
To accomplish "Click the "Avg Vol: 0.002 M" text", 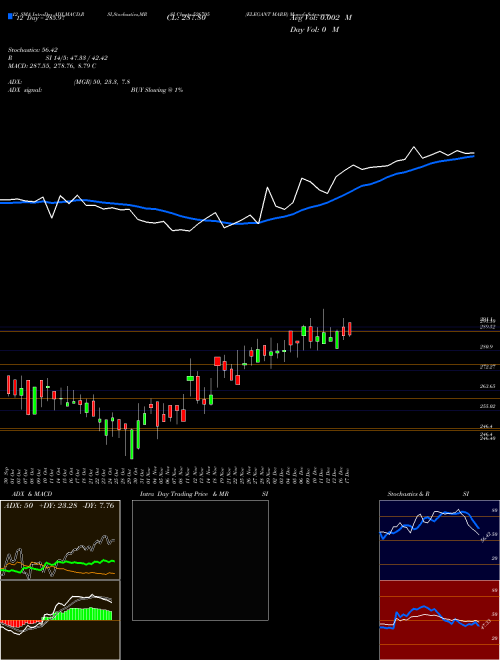I will point(320,18).
